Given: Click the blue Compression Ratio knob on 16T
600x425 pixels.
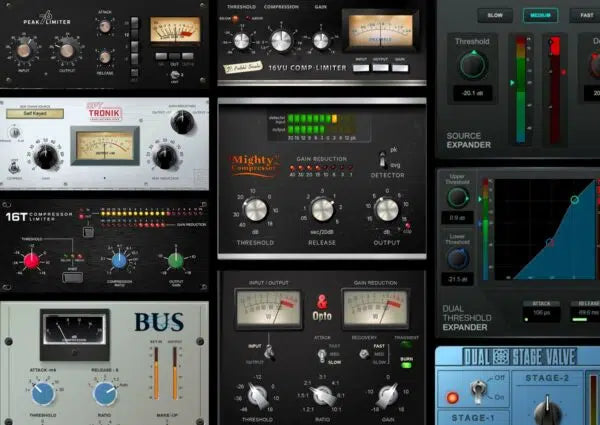Looking at the screenshot, I should 119,260.
